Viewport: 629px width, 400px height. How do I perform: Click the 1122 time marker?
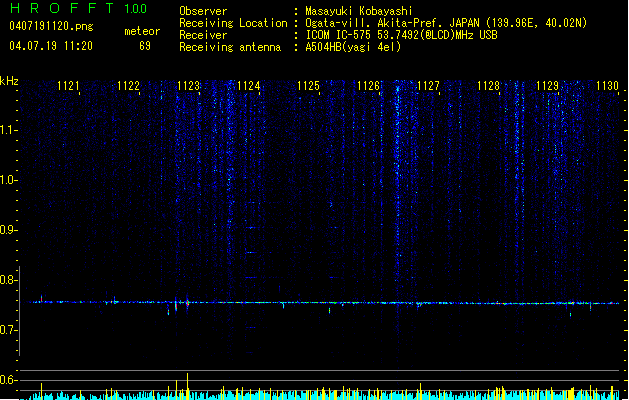(128, 86)
